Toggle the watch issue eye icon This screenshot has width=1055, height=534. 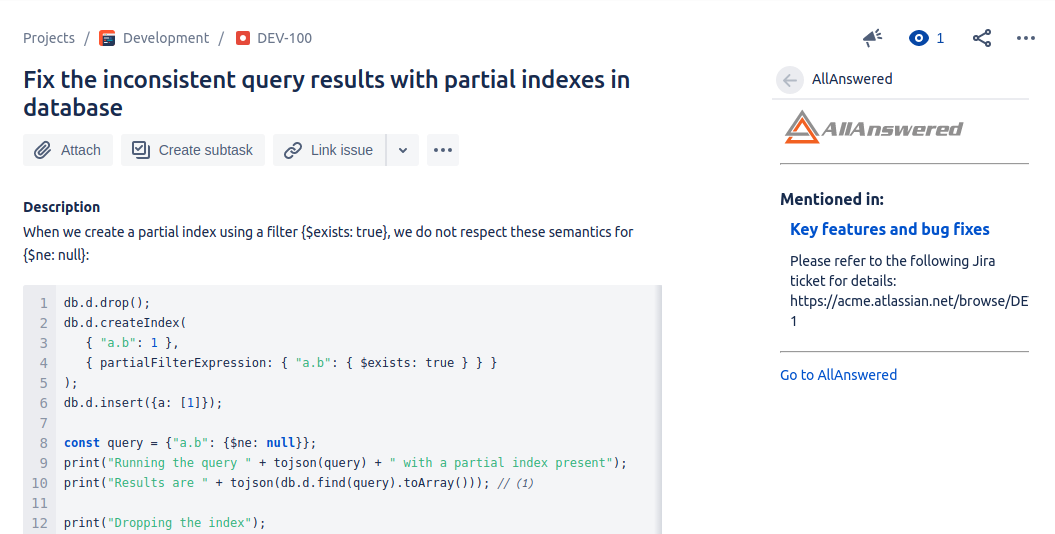[x=918, y=38]
